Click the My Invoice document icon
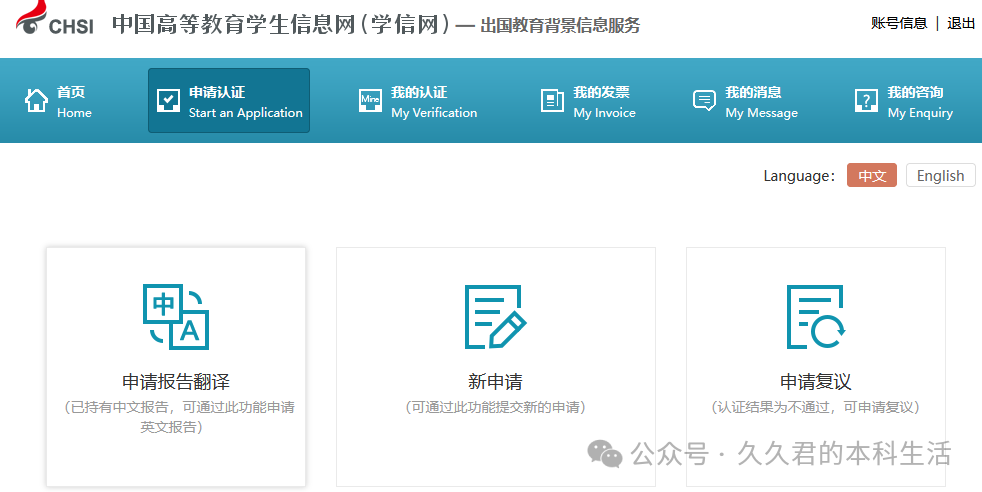This screenshot has width=982, height=492. 552,100
